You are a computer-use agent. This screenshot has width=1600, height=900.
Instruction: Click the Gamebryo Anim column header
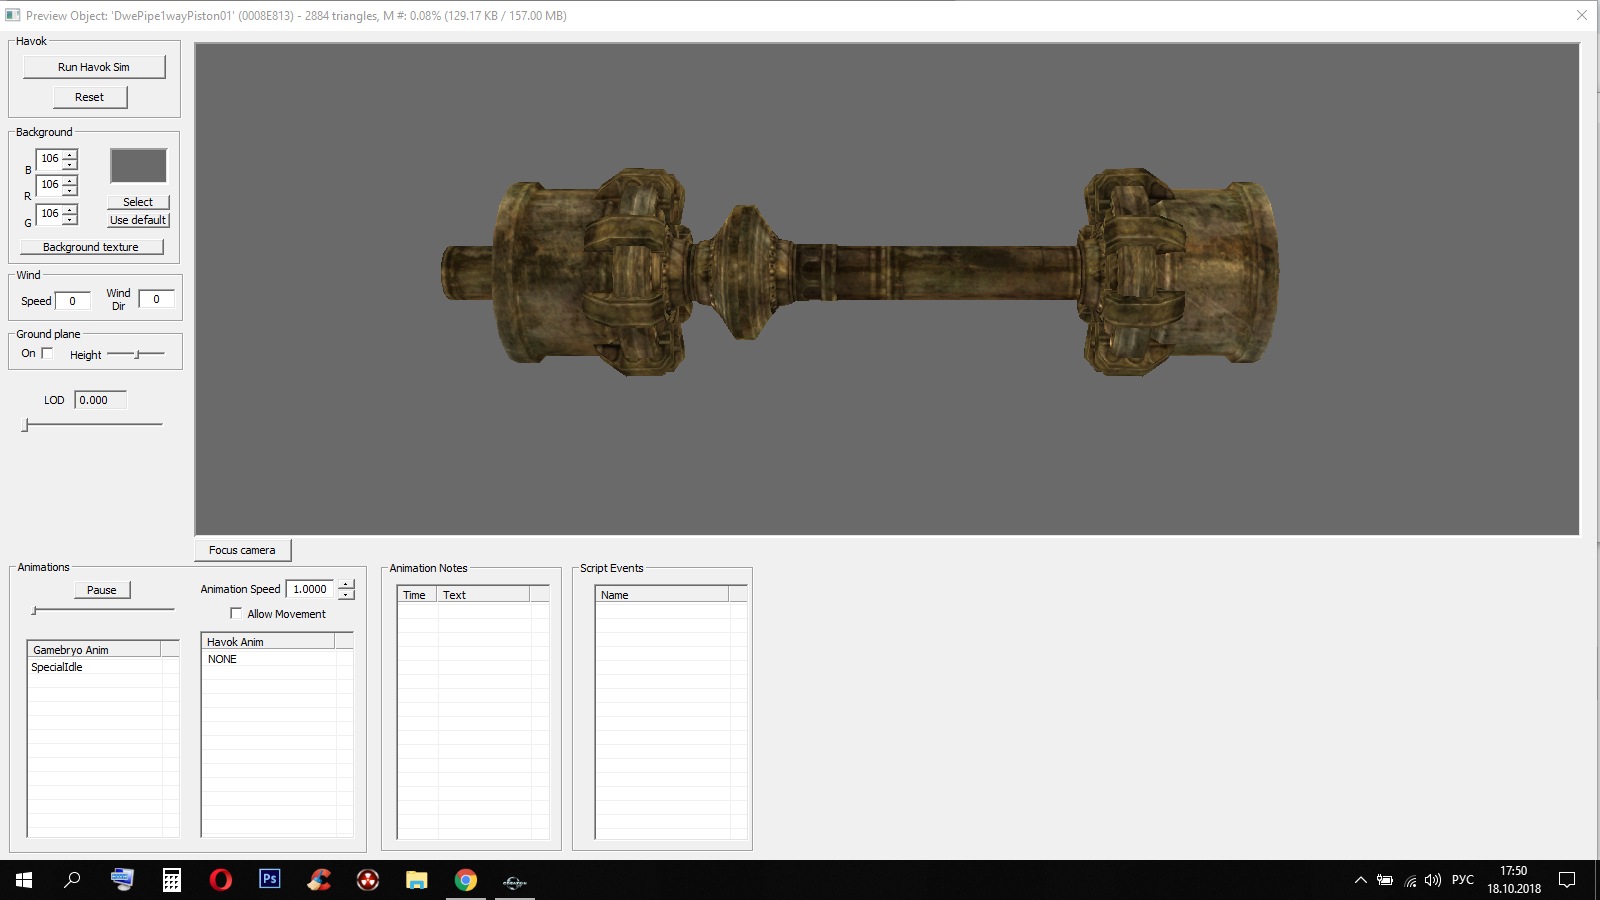point(93,650)
